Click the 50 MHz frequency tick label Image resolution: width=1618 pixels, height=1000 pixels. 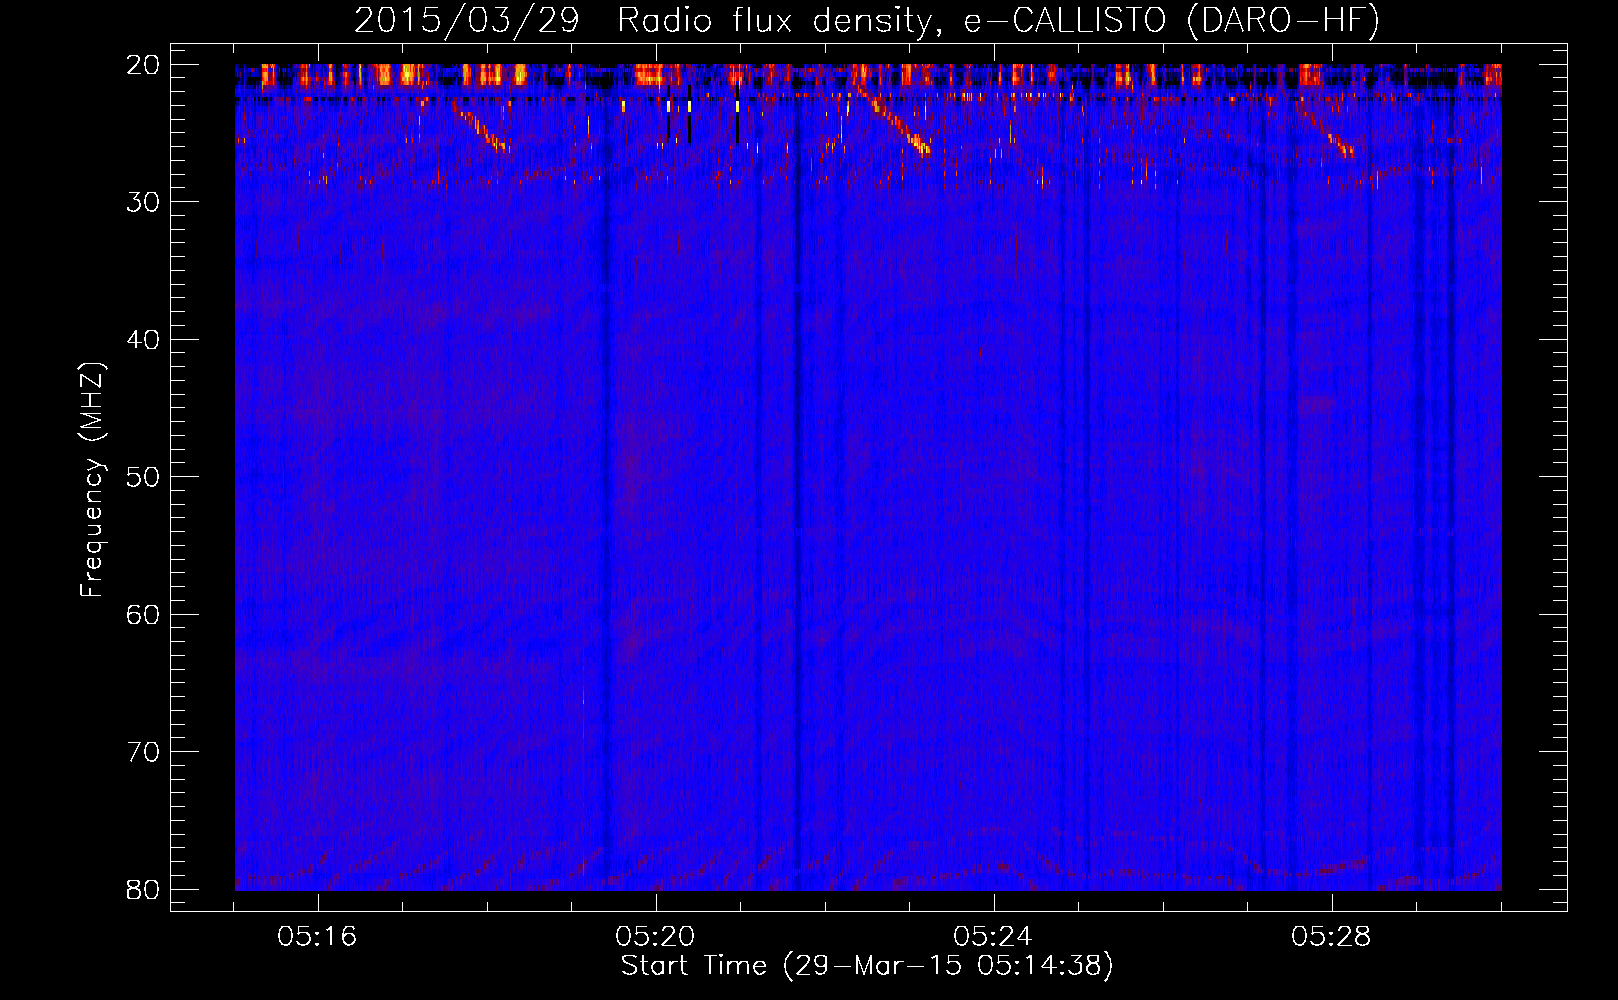143,477
